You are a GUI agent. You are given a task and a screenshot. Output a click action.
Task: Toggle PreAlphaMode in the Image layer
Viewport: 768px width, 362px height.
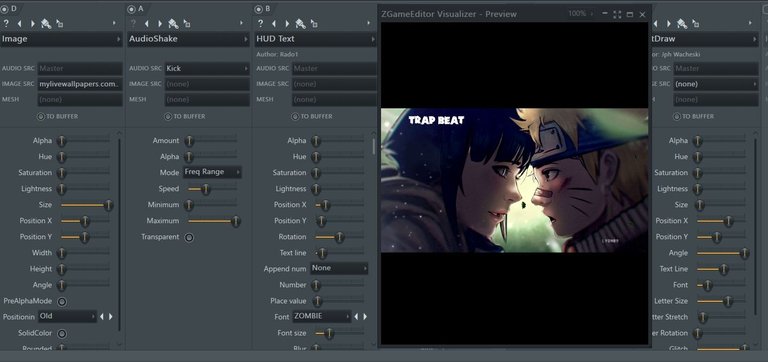pyautogui.click(x=62, y=301)
